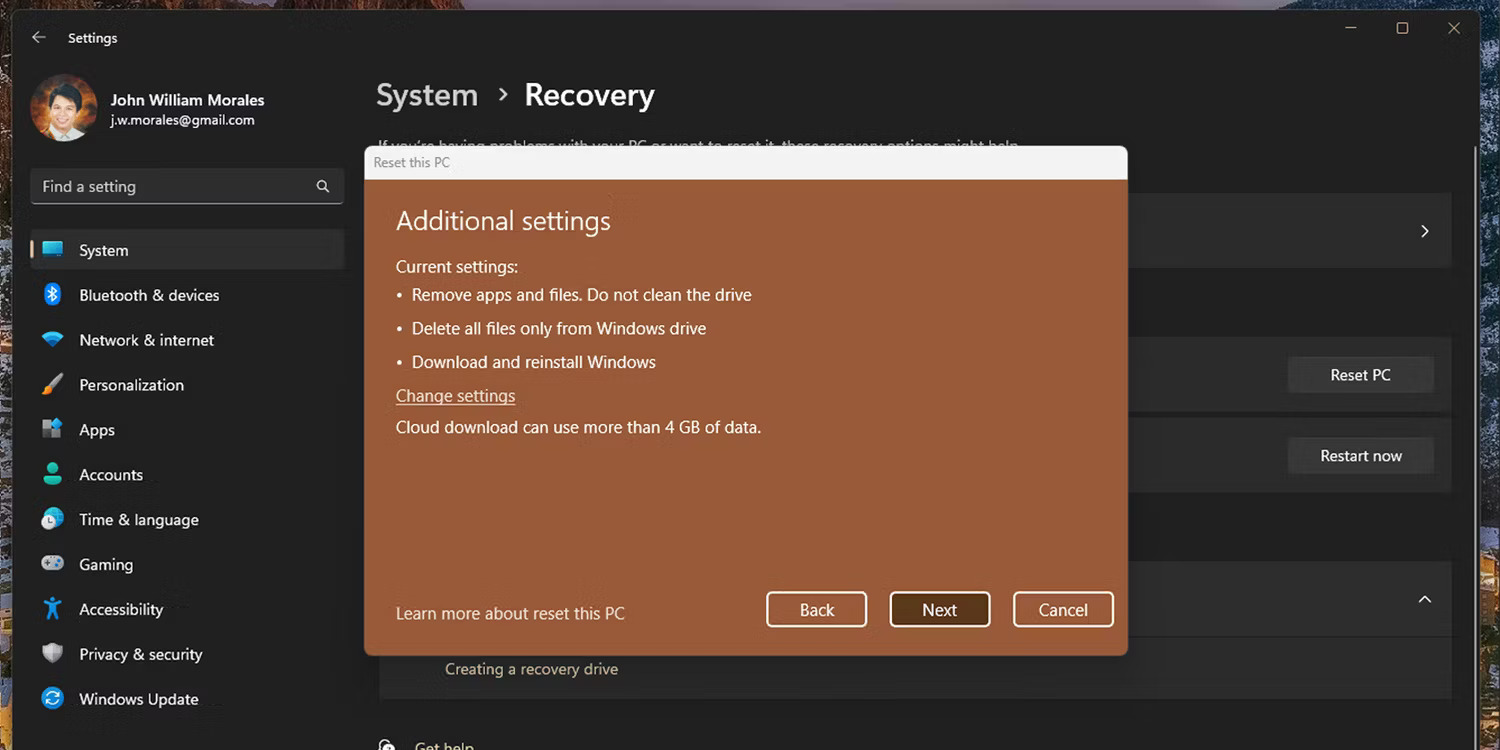This screenshot has width=1500, height=750.
Task: Click the search magnifier icon
Action: click(x=323, y=186)
